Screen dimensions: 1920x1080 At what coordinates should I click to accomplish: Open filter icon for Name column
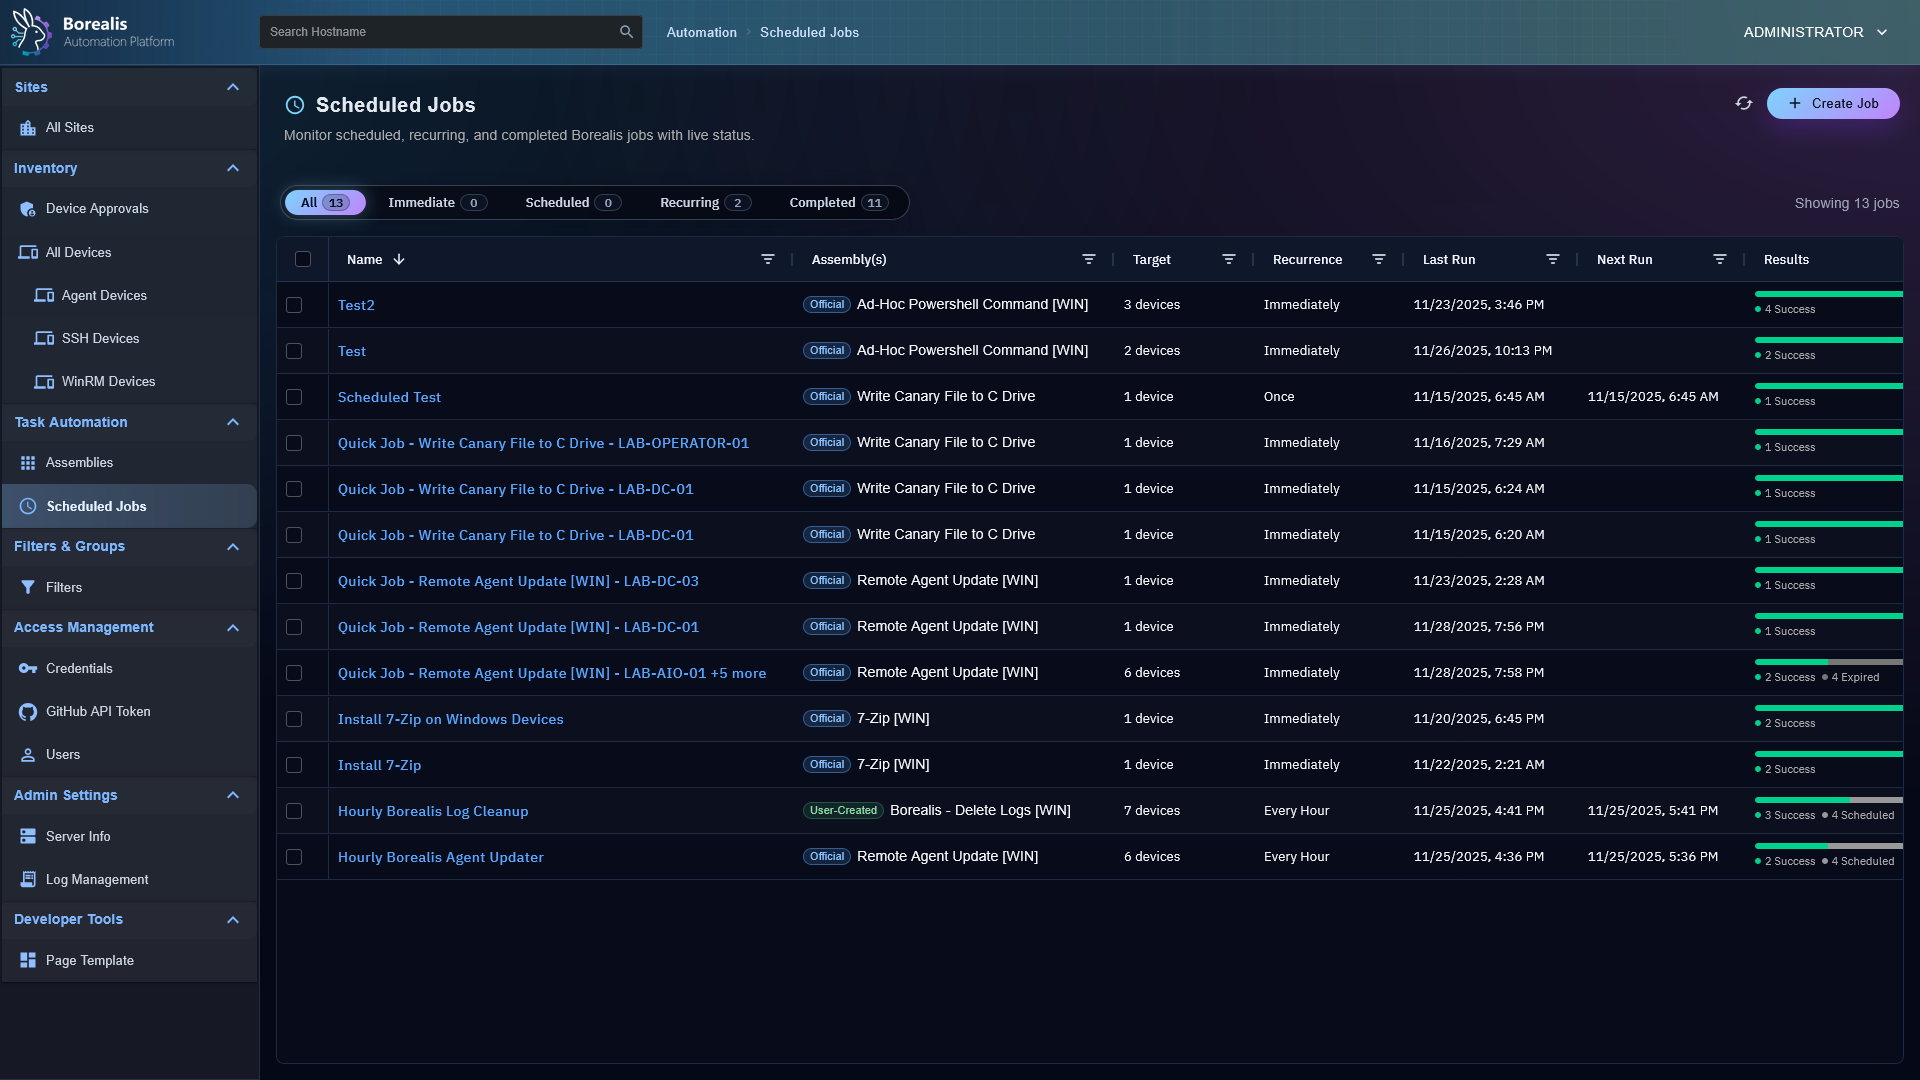pos(768,259)
